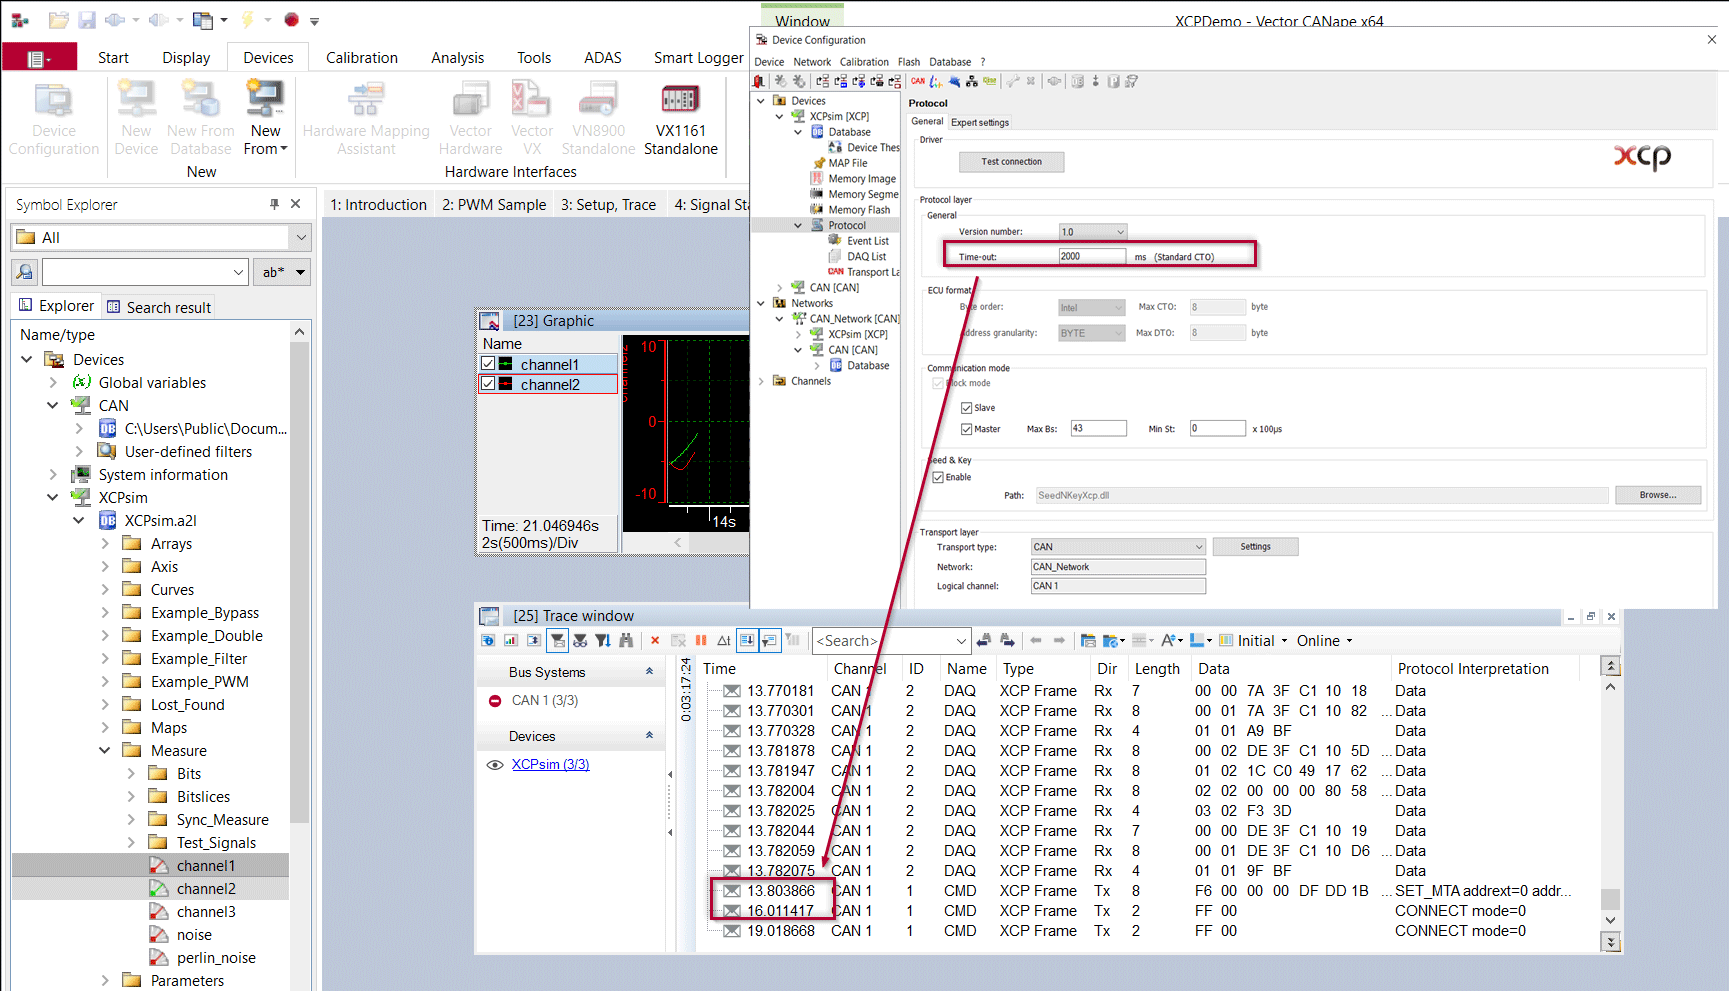
Task: Pin the Symbol Explorer panel
Action: pos(274,204)
